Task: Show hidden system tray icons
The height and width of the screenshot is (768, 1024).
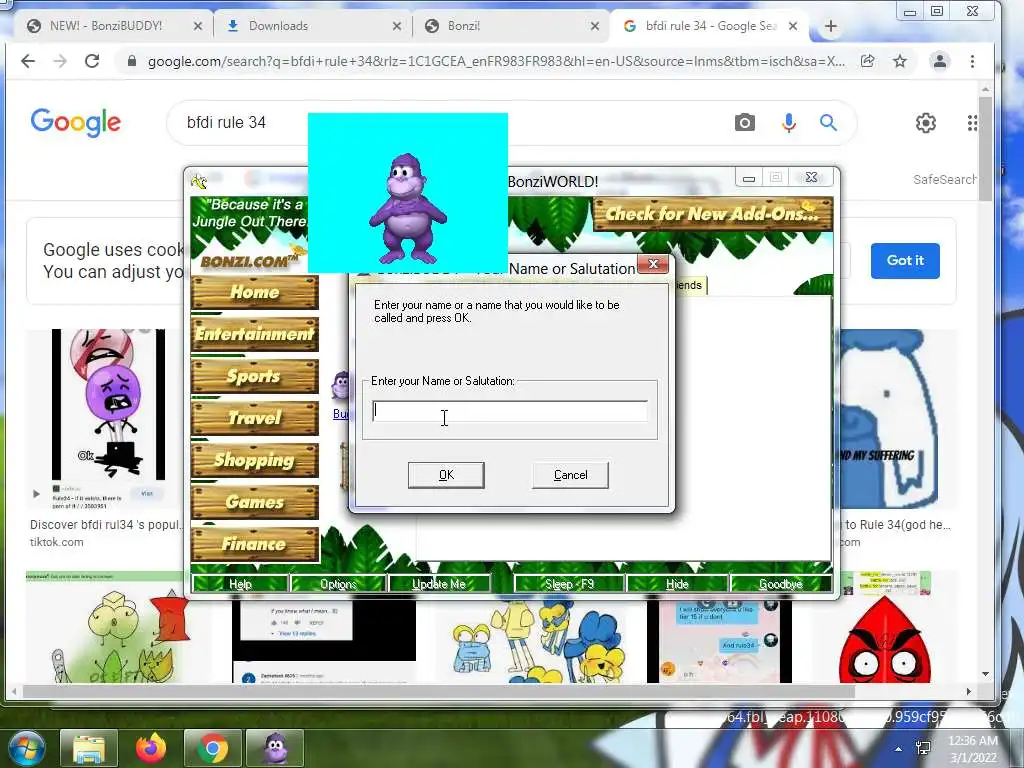Action: click(x=899, y=749)
